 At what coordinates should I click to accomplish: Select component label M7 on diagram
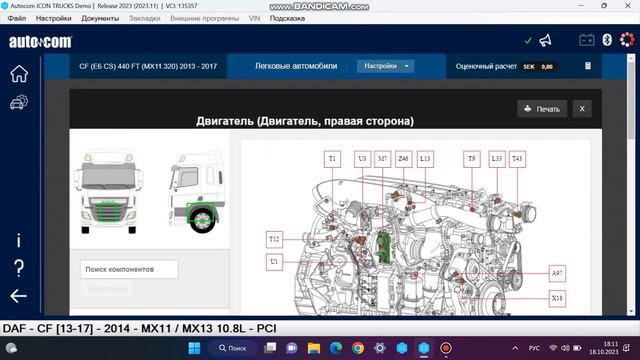pyautogui.click(x=382, y=159)
